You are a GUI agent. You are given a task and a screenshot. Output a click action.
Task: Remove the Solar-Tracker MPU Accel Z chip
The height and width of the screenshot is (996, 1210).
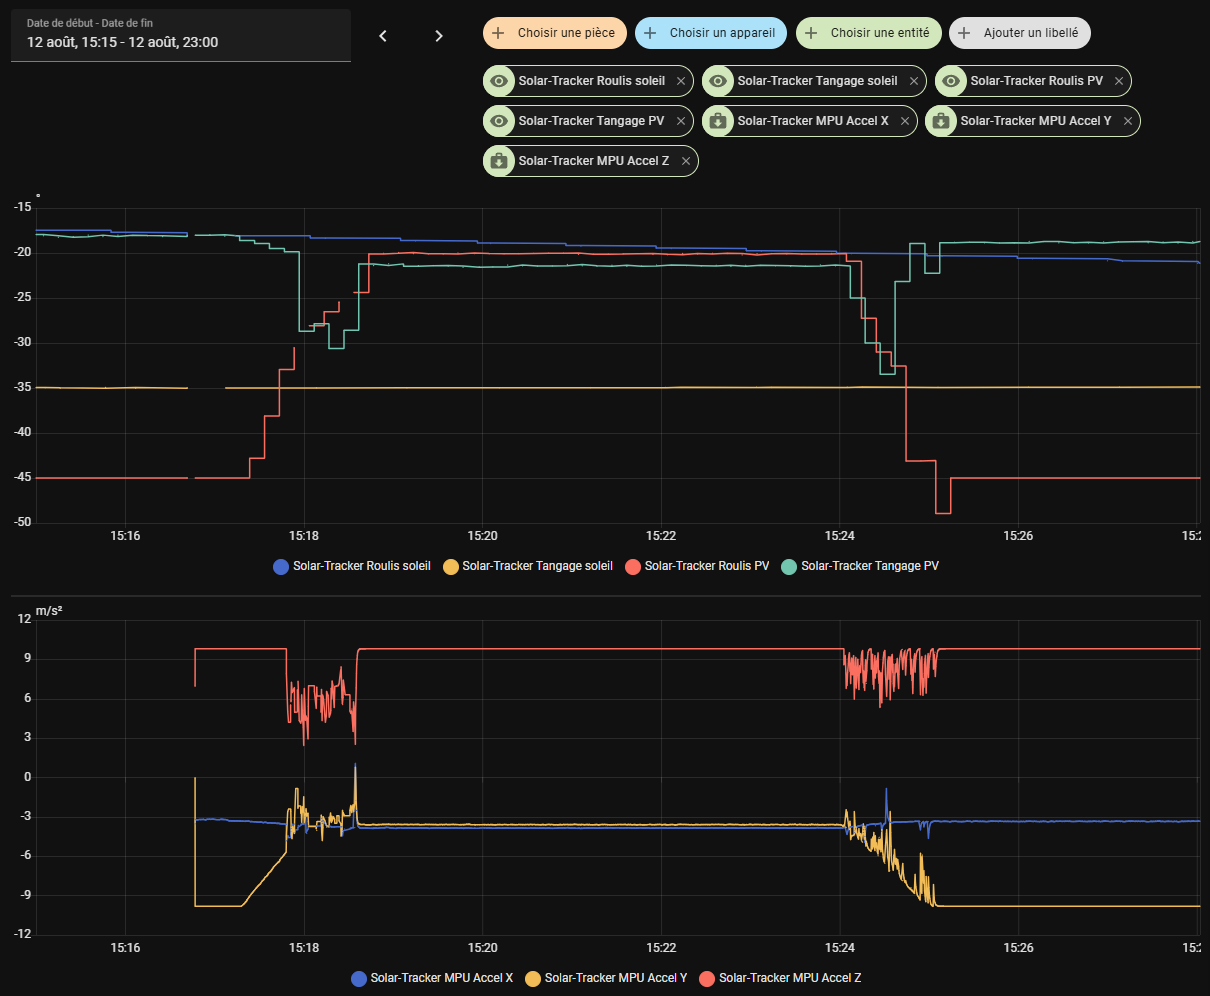click(686, 161)
